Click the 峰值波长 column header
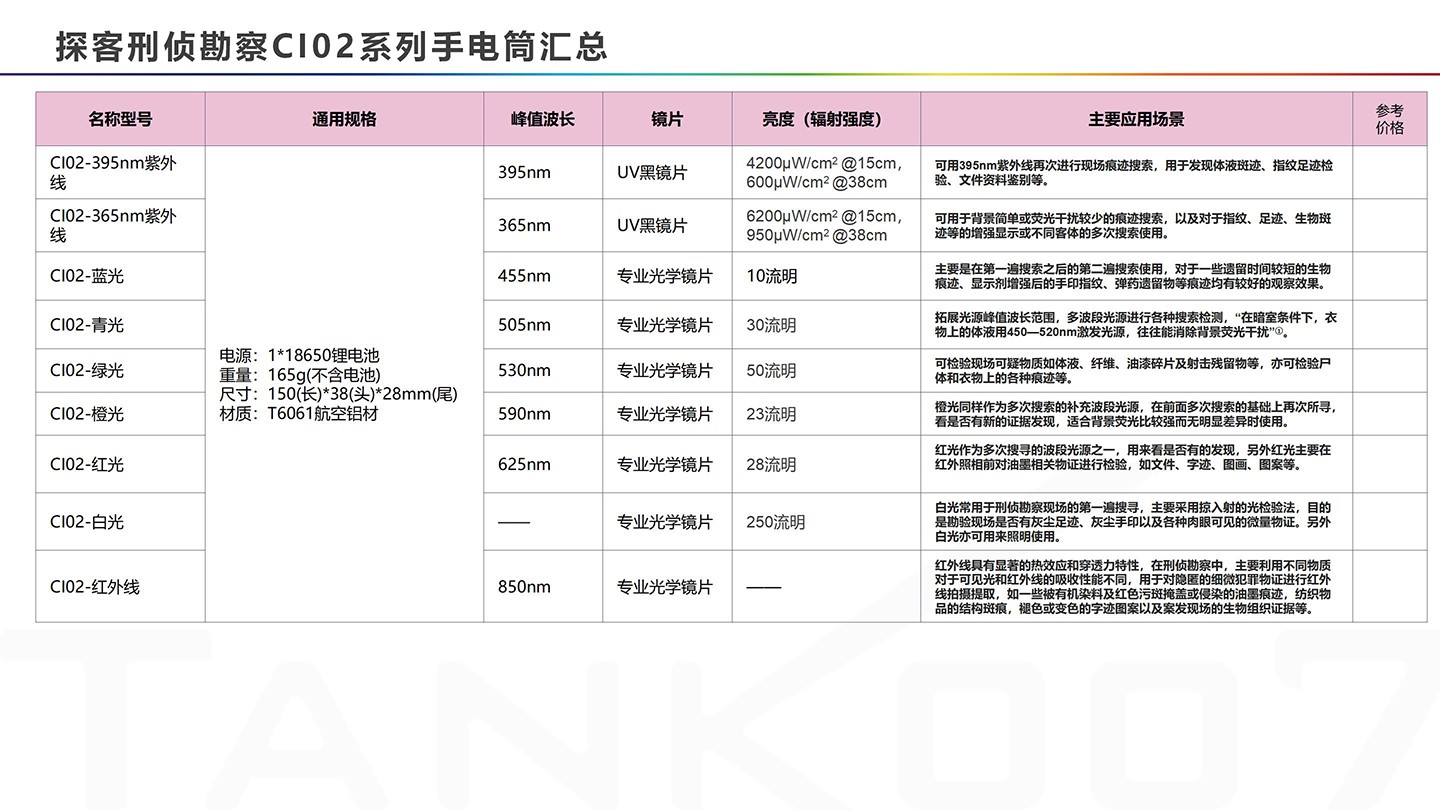The height and width of the screenshot is (810, 1440). (542, 118)
